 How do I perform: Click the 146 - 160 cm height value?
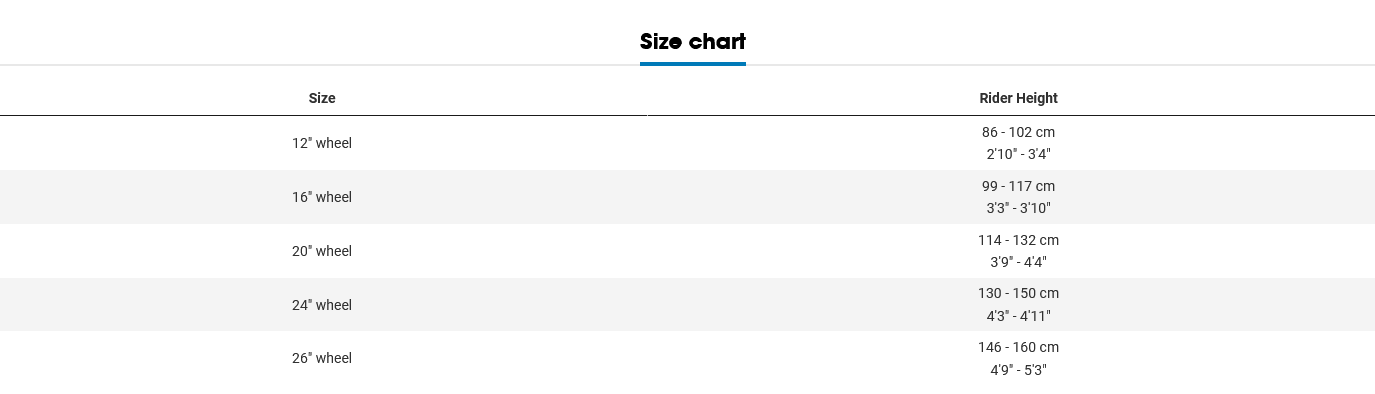coord(1018,347)
